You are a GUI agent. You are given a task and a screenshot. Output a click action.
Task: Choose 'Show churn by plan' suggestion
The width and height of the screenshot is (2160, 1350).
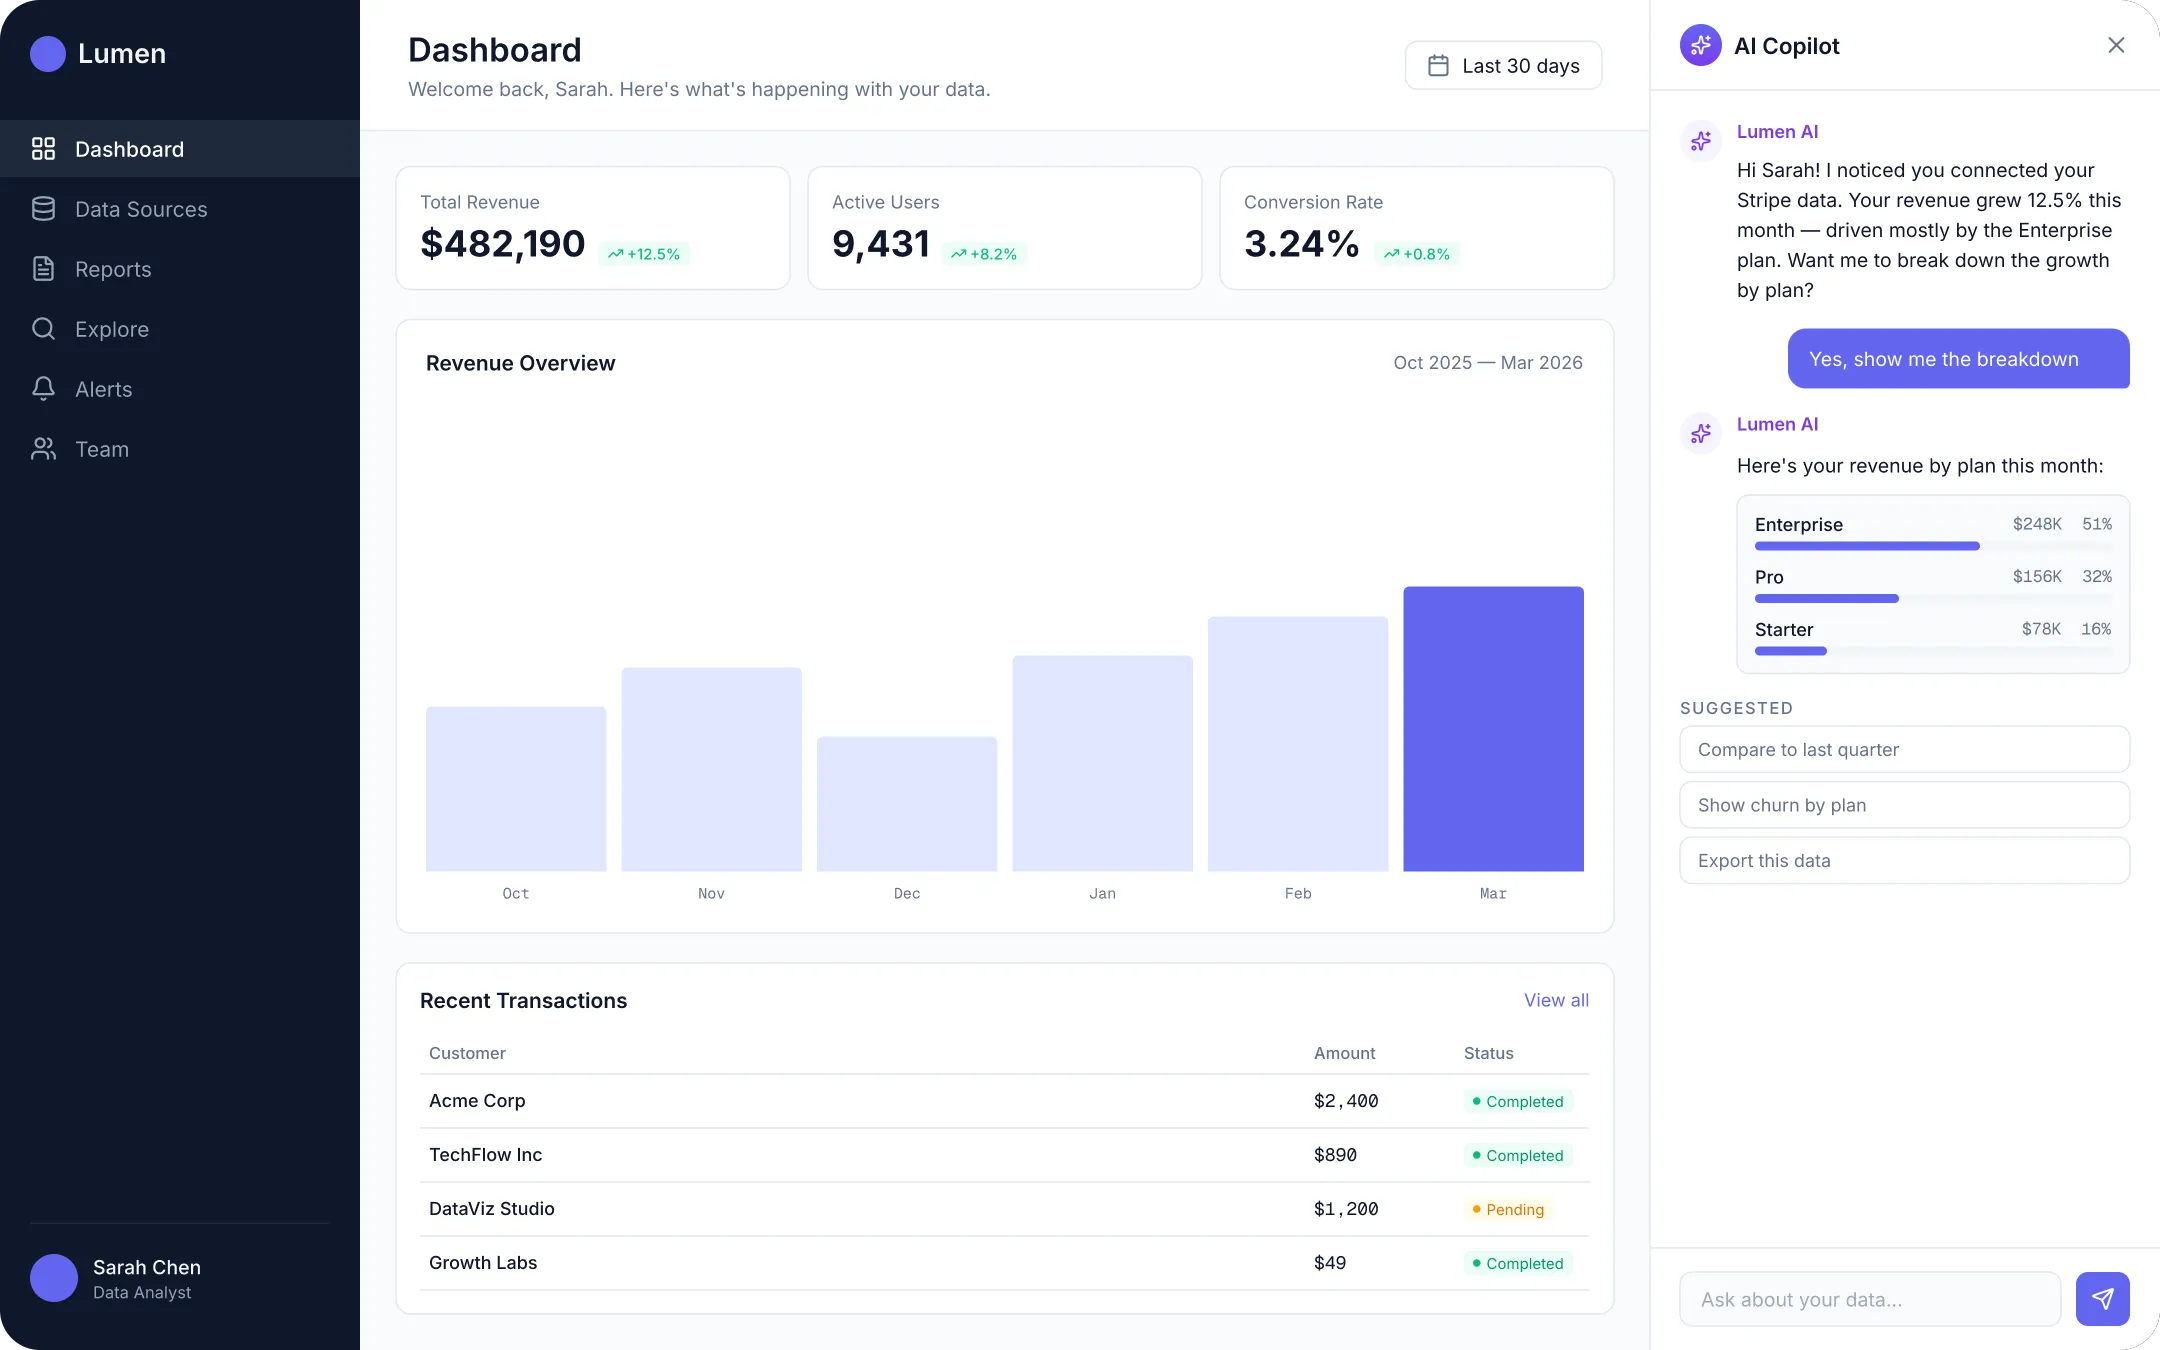1904,805
